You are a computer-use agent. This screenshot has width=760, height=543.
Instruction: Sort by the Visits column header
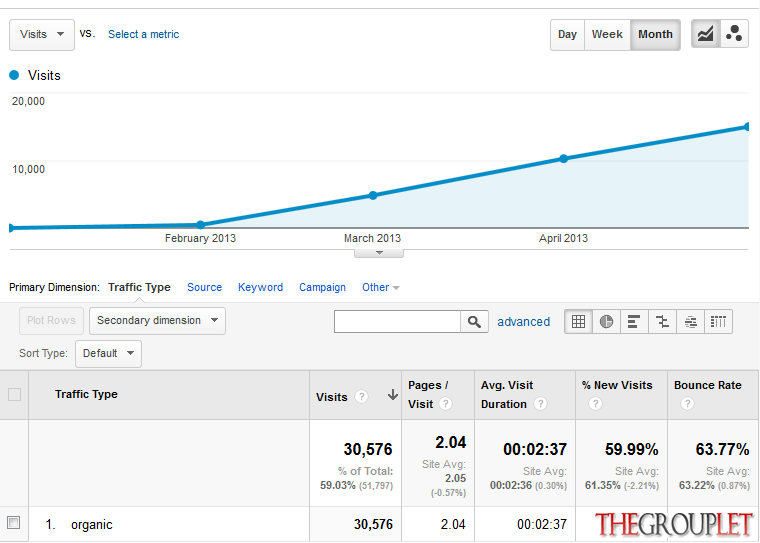coord(332,397)
